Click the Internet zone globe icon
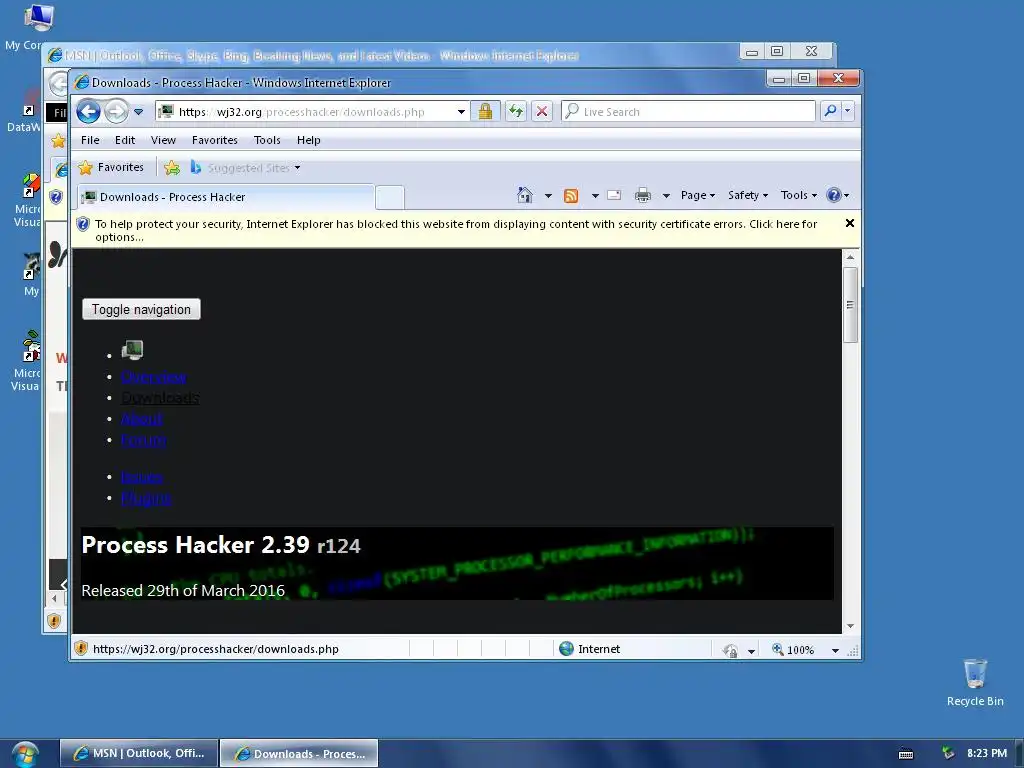The width and height of the screenshot is (1024, 768). [x=566, y=648]
